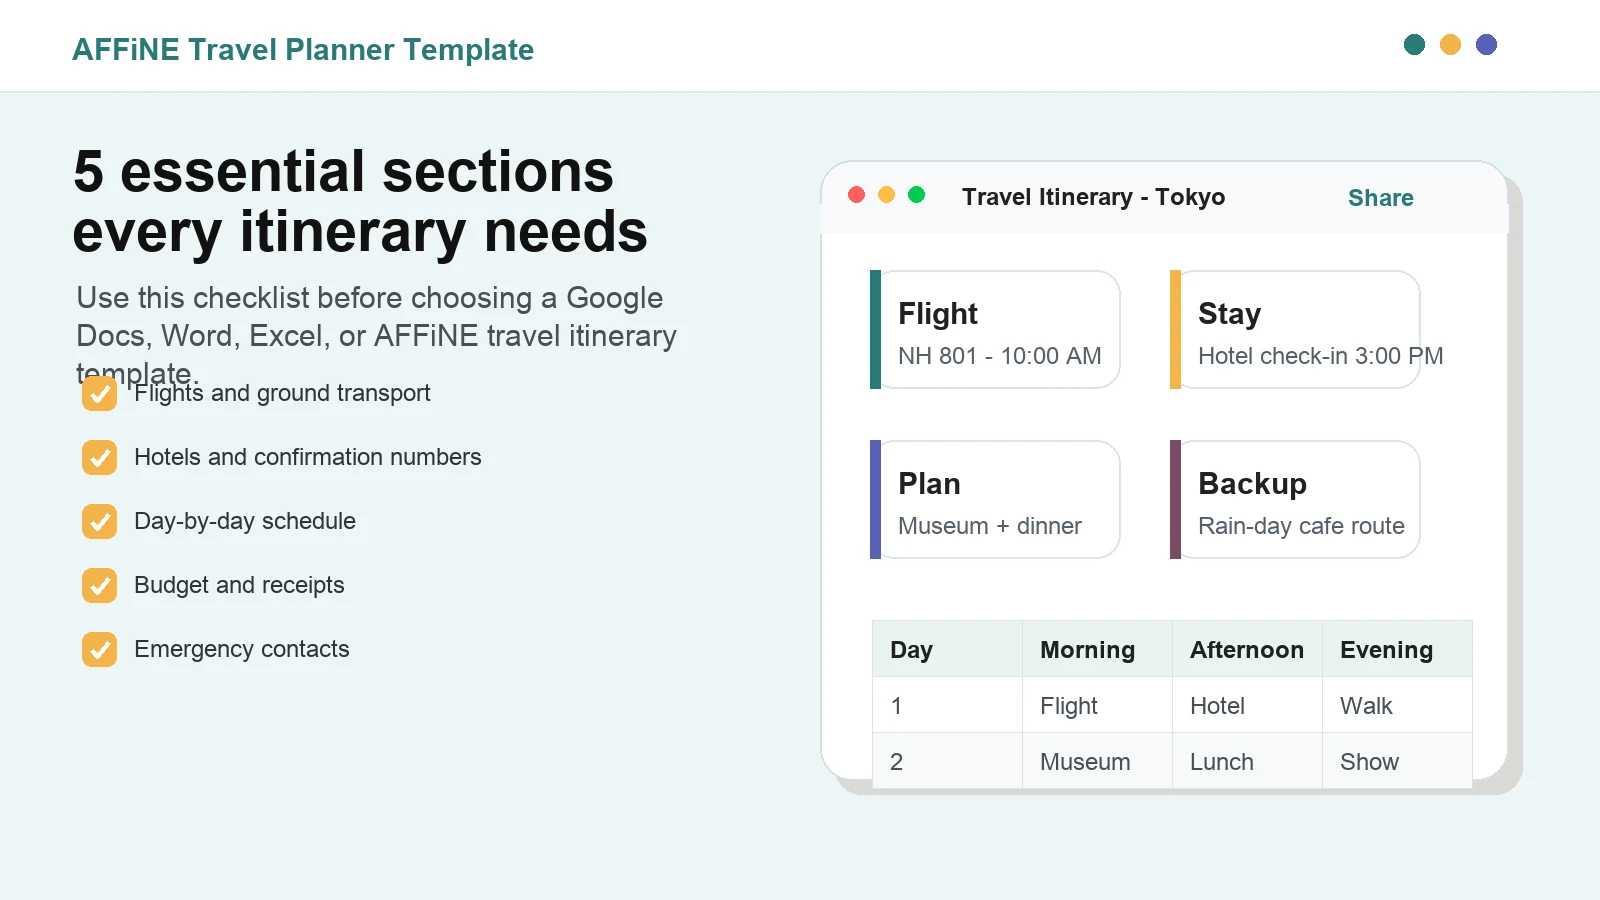Select the Afternoon column header

(1247, 649)
